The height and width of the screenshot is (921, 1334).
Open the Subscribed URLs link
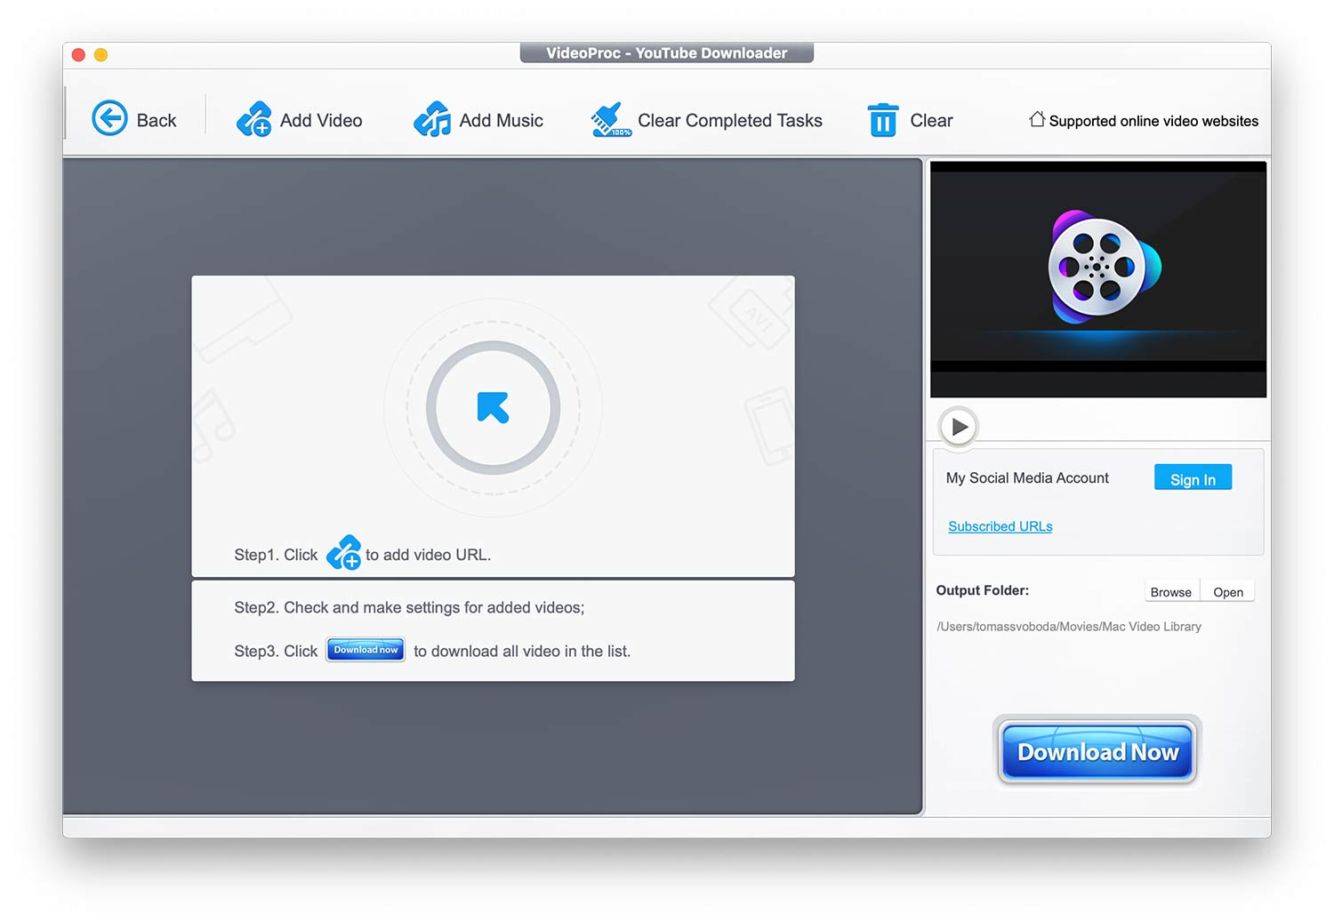coord(999,526)
